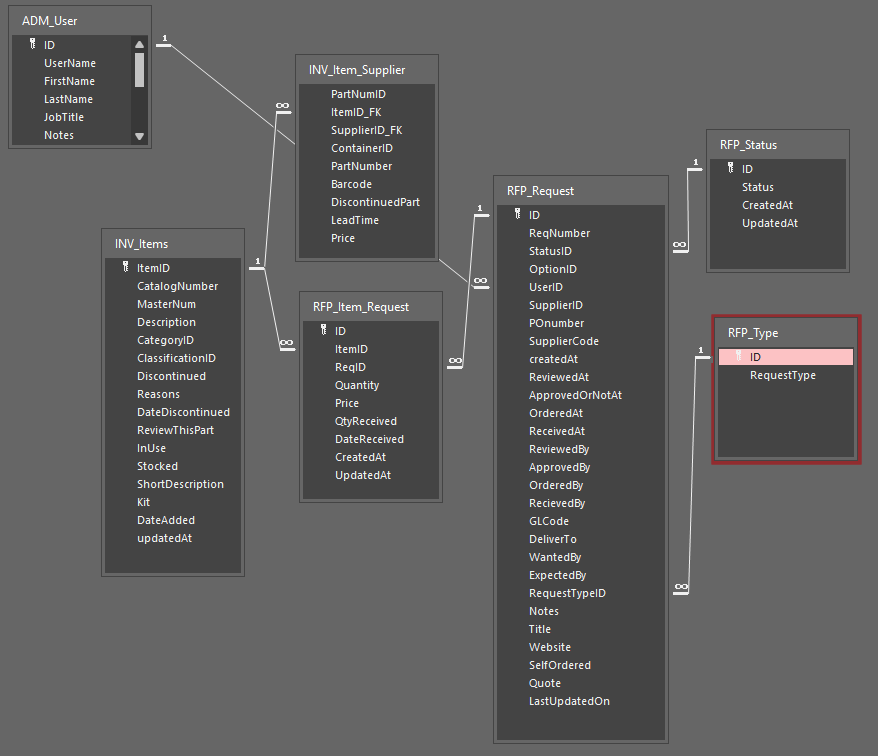878x756 pixels.
Task: Click the StatusID field in RFP_Request
Action: coord(550,251)
